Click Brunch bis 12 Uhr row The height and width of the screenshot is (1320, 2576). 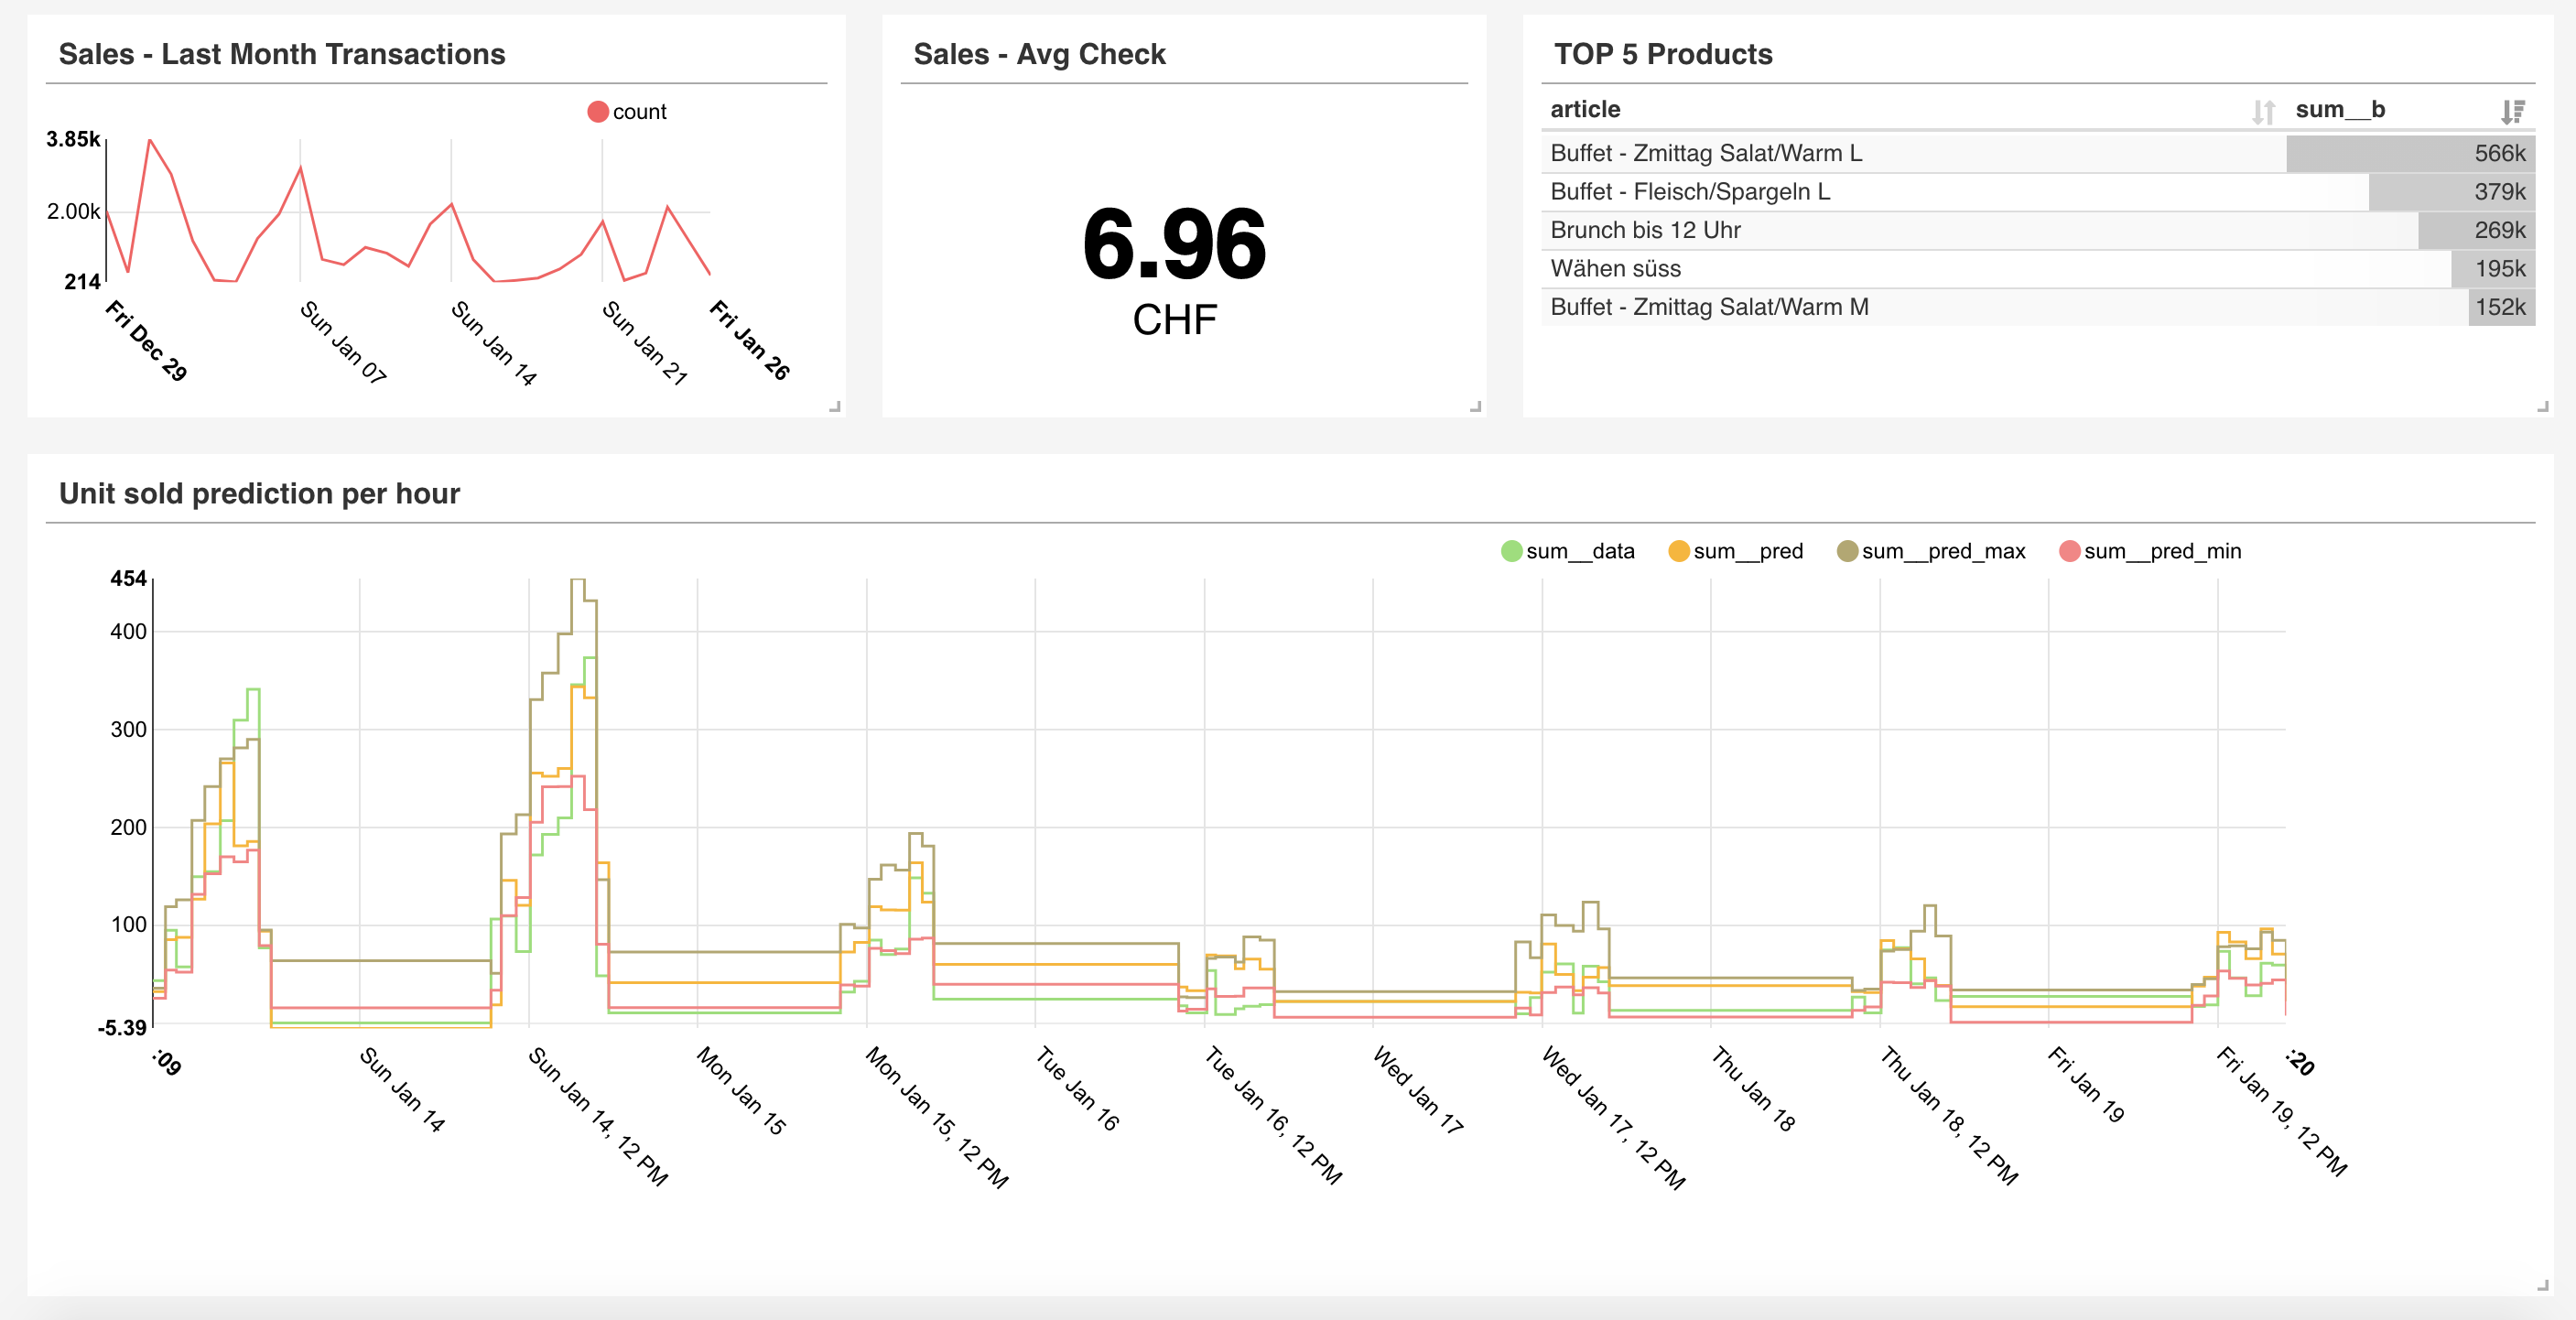point(1645,230)
